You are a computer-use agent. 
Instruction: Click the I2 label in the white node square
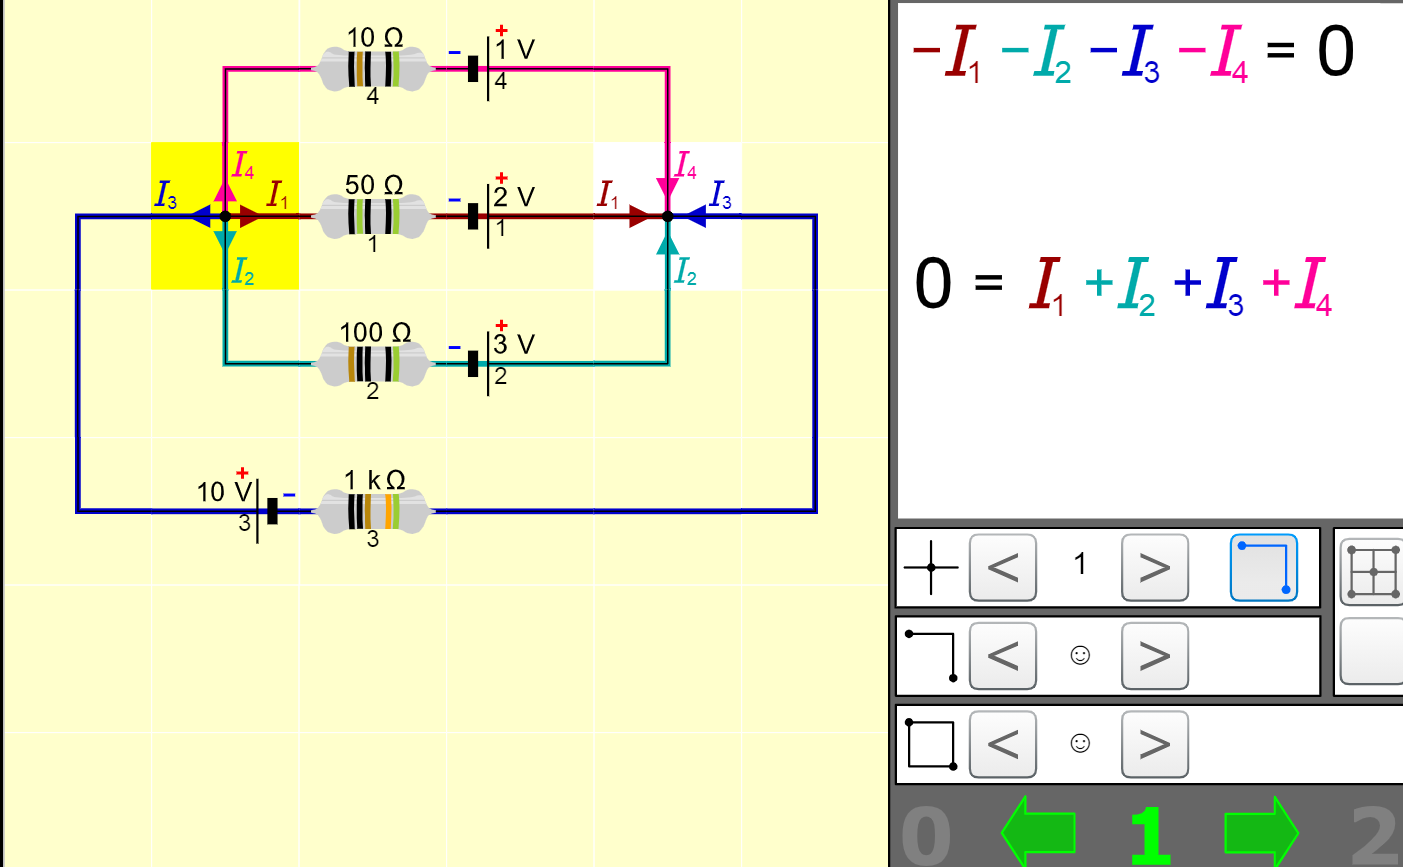685,270
